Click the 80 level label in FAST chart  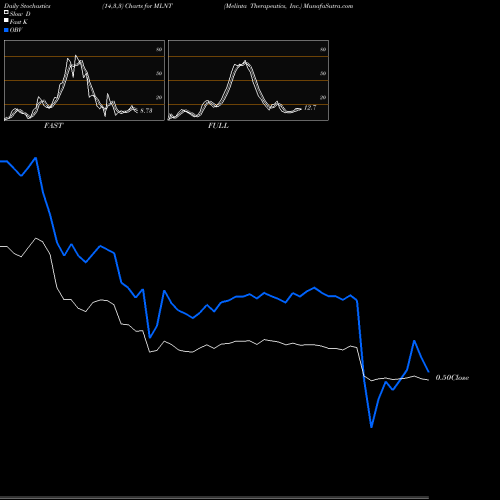coord(159,49)
